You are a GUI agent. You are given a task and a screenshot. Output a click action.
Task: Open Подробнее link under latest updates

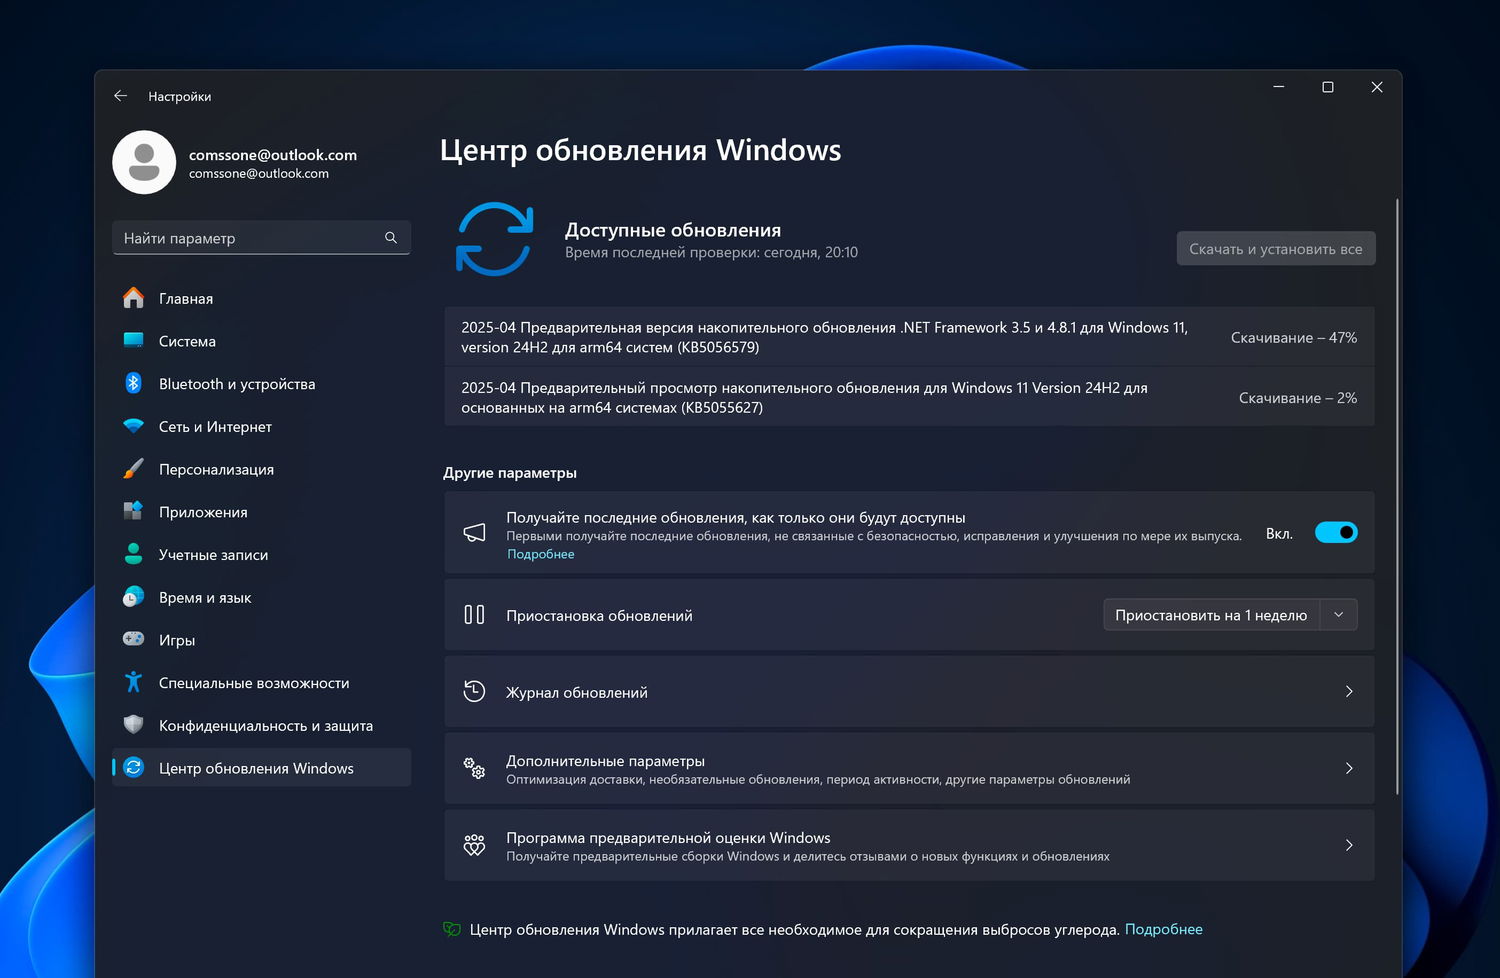[x=541, y=554]
